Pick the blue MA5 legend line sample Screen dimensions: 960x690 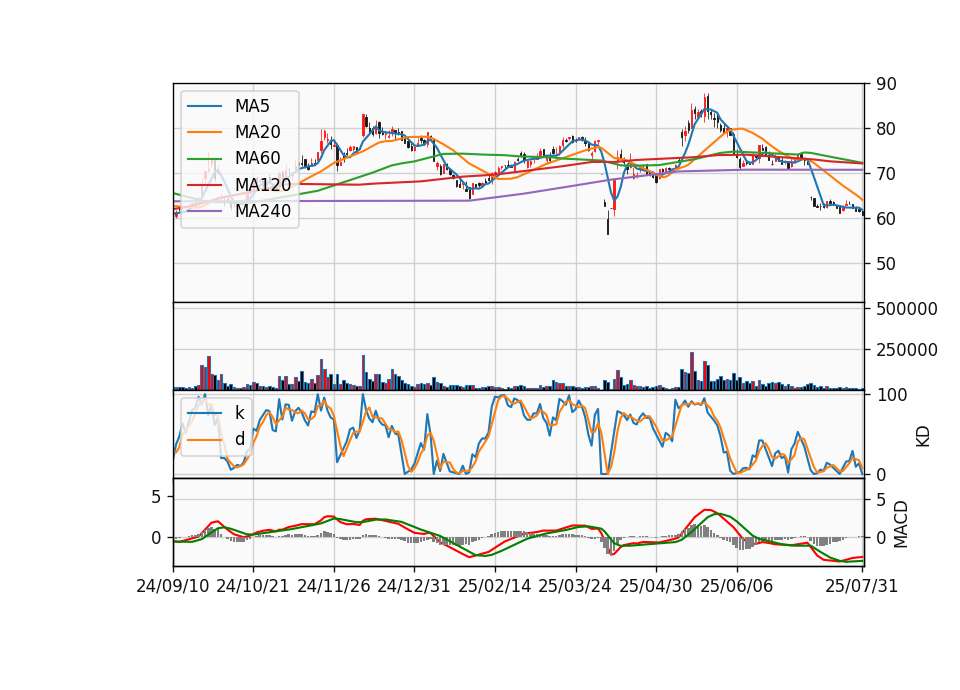click(x=204, y=106)
